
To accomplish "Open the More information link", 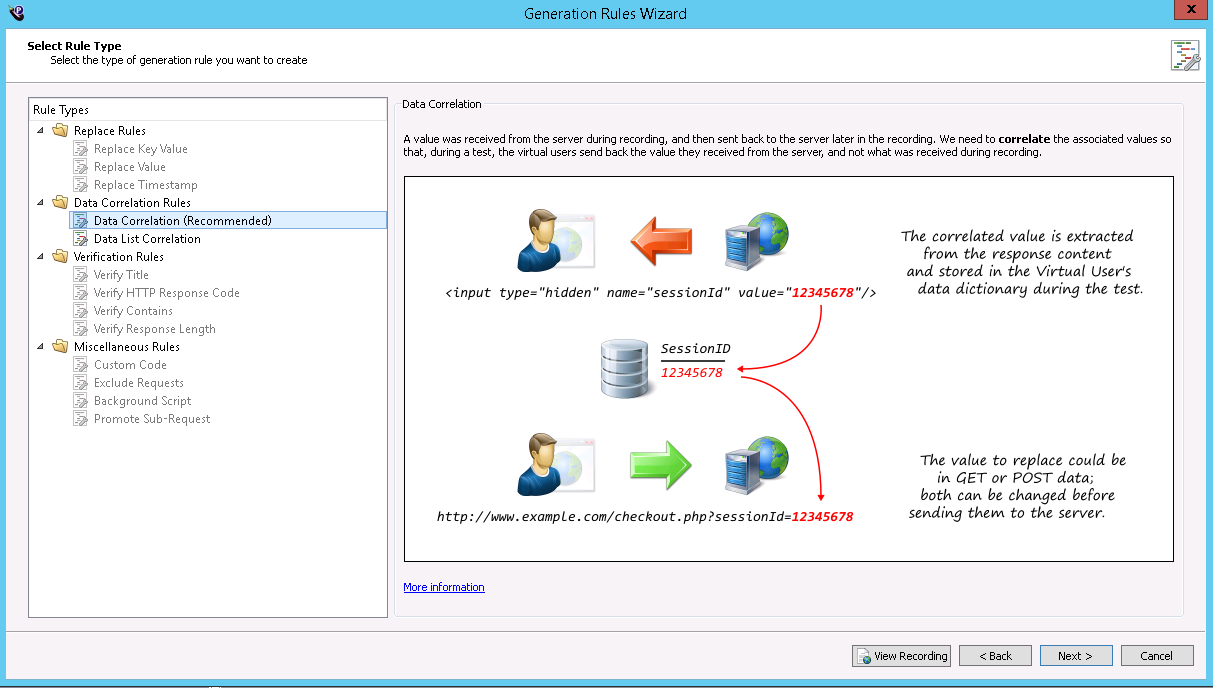I will click(443, 587).
